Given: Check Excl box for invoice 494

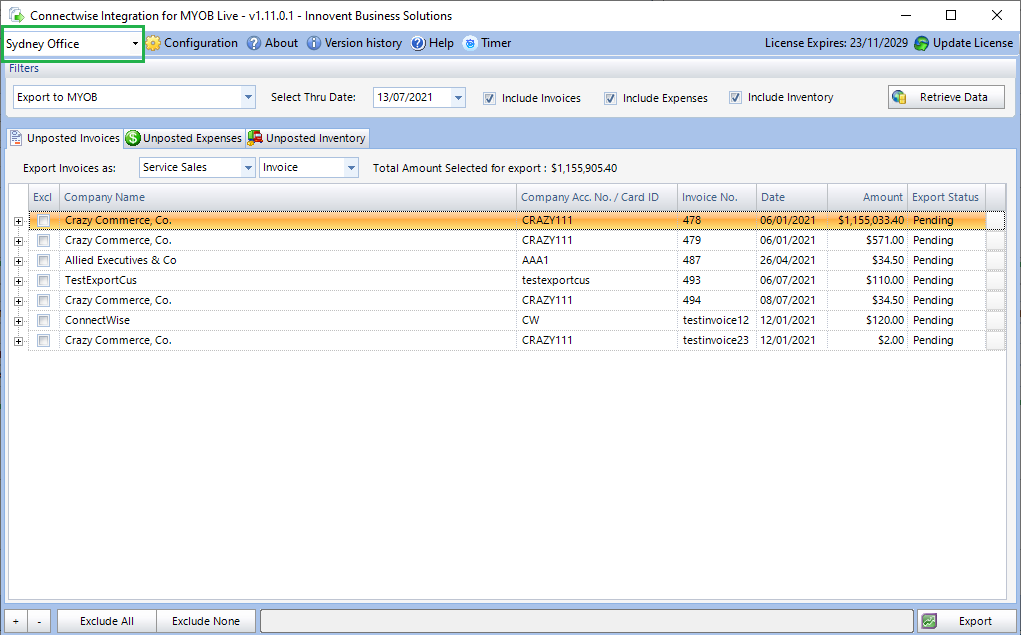Looking at the screenshot, I should 44,301.
